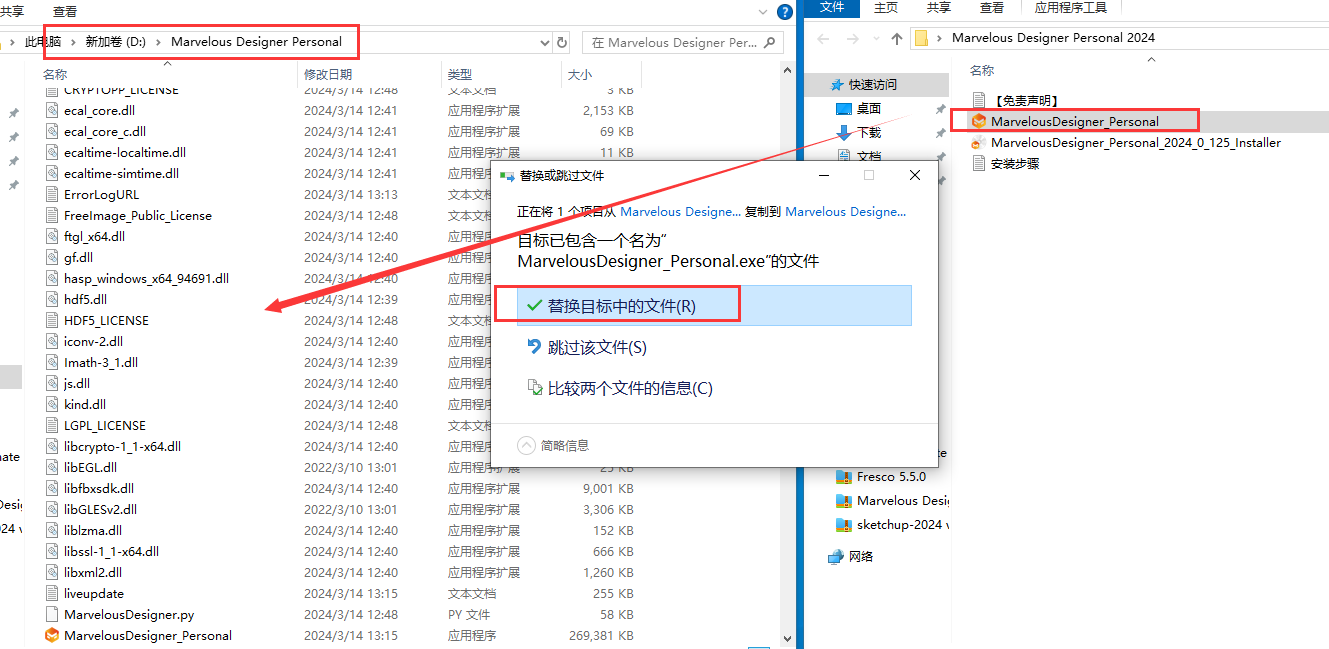The width and height of the screenshot is (1329, 649).
Task: Click the file icon of libEGL.dll
Action: point(52,467)
